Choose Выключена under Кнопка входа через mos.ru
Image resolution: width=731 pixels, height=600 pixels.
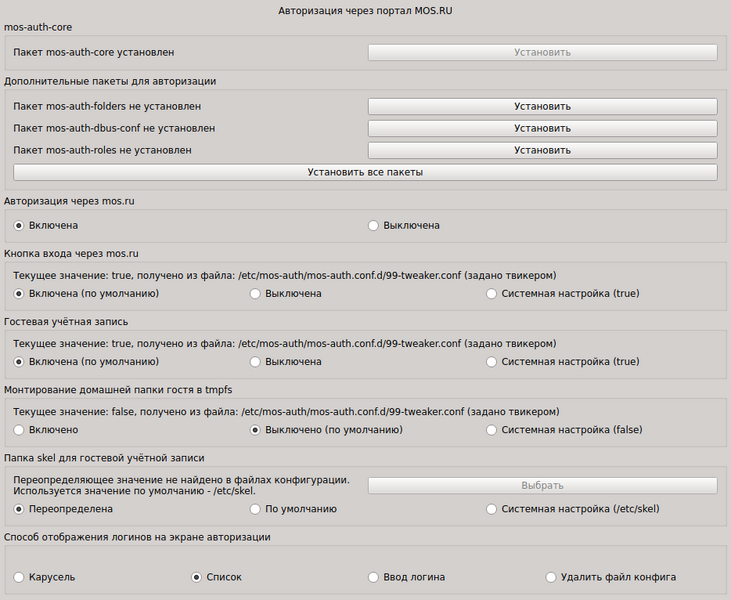255,294
